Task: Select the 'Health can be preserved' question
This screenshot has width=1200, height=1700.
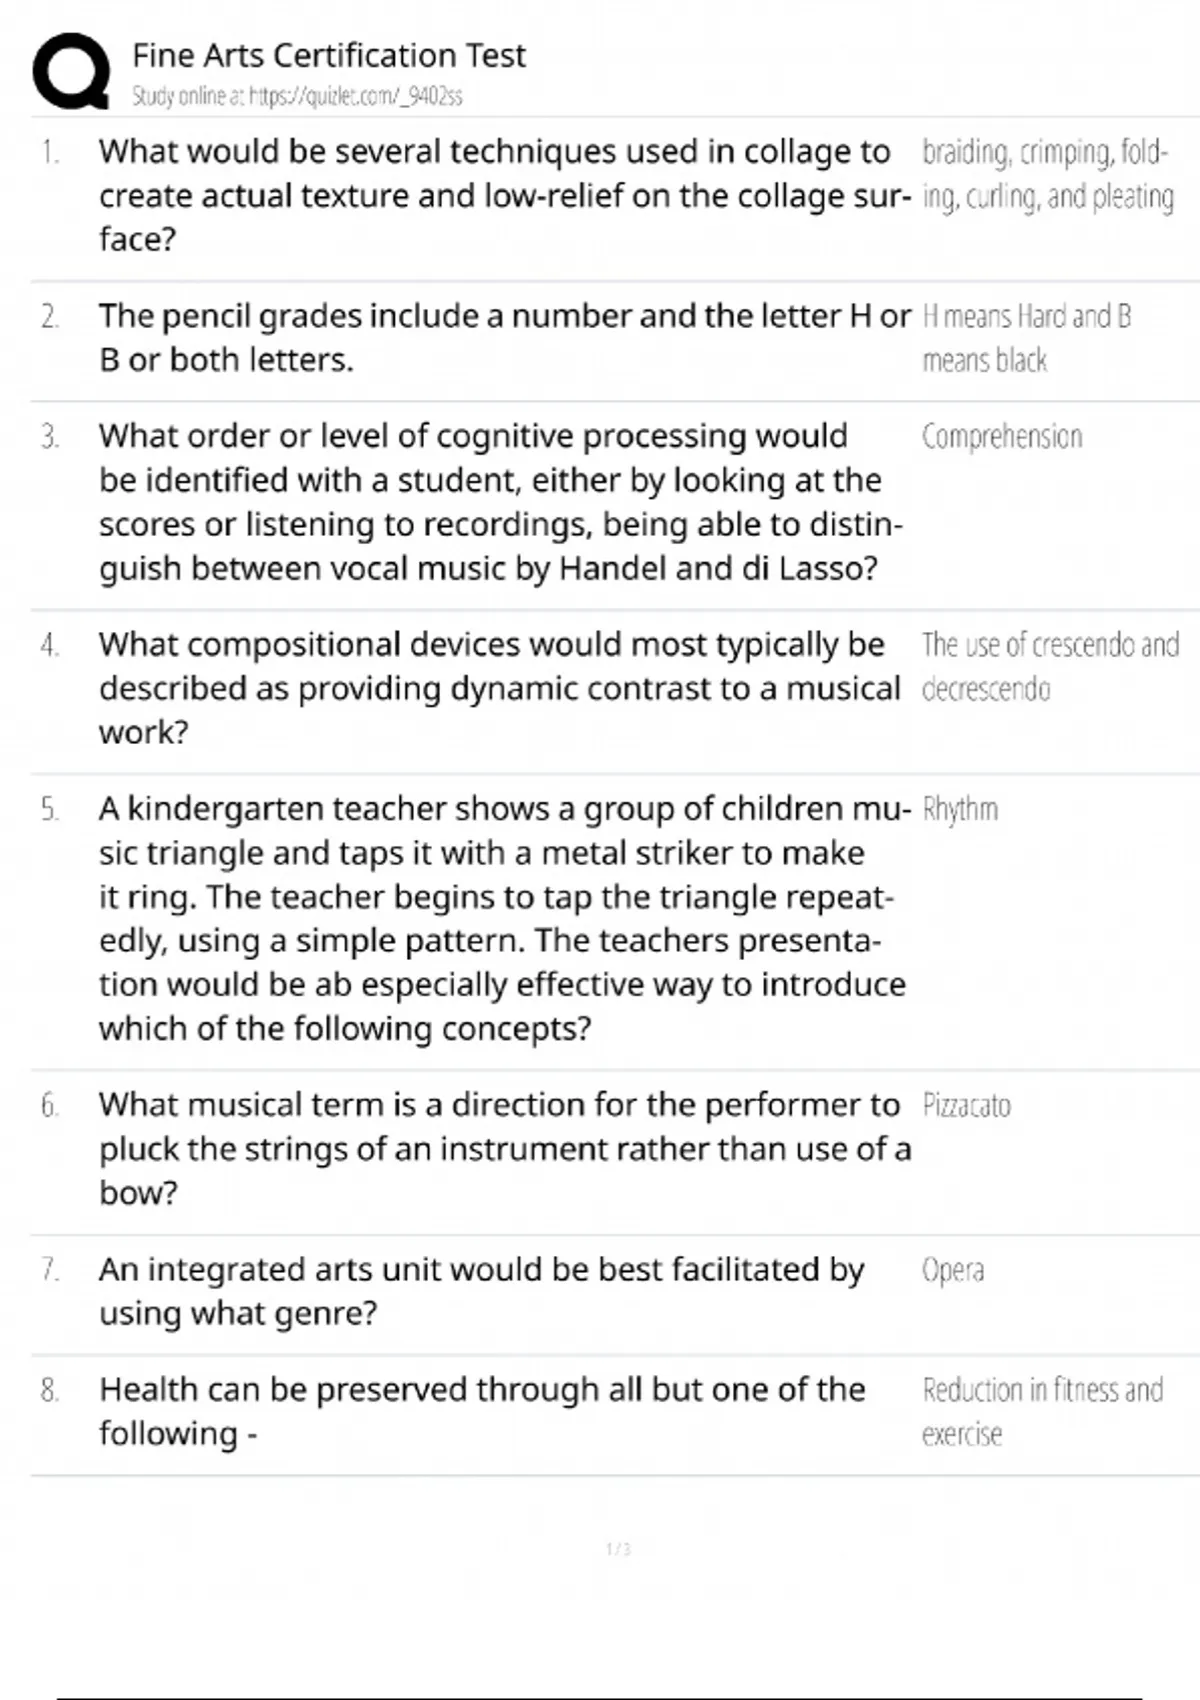Action: (x=481, y=1411)
